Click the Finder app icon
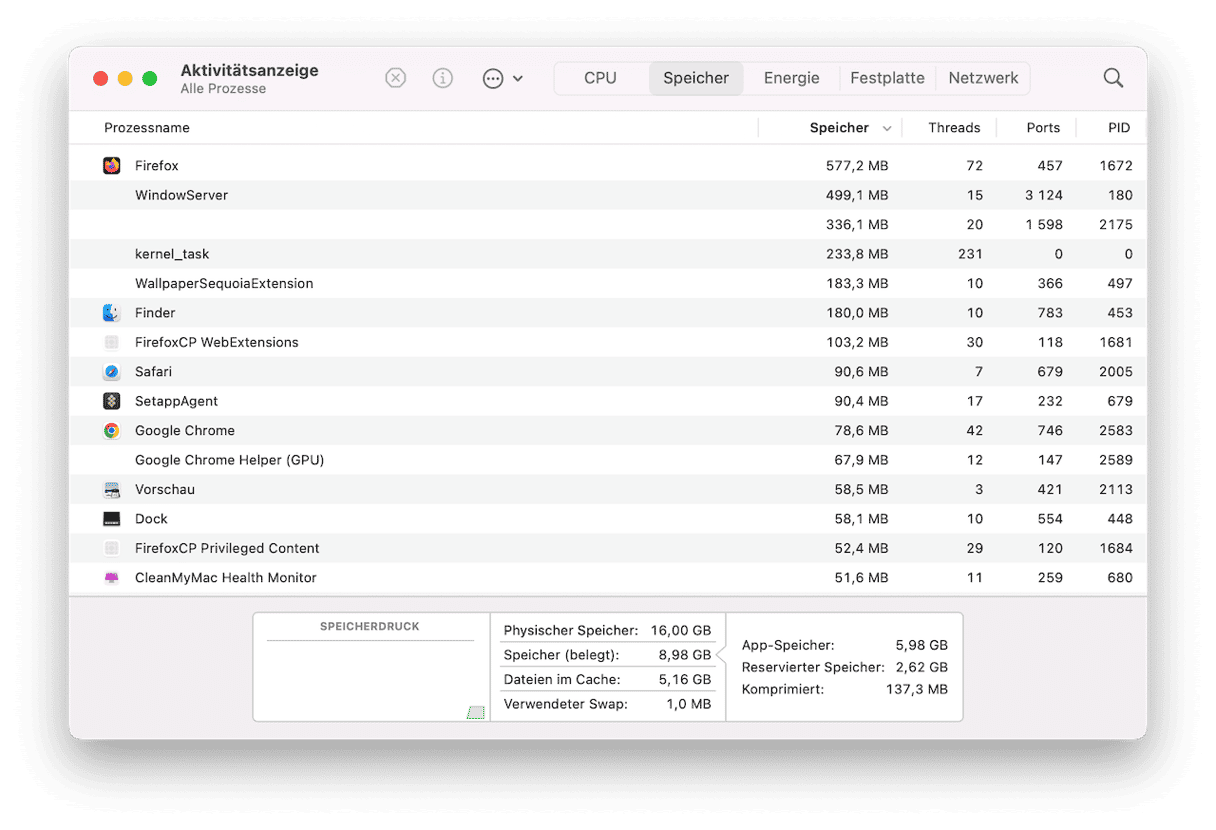This screenshot has width=1216, height=830. click(112, 313)
